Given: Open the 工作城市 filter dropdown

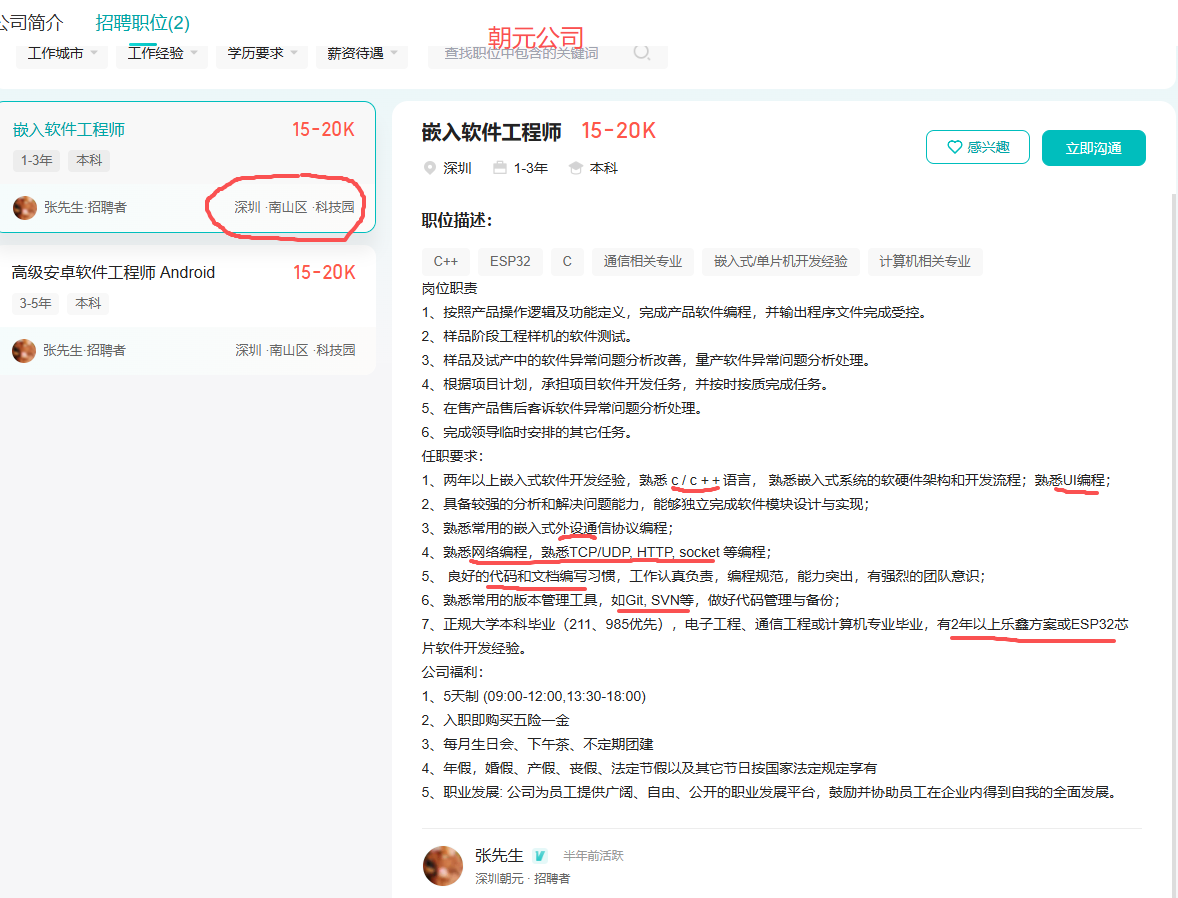Looking at the screenshot, I should click(62, 53).
